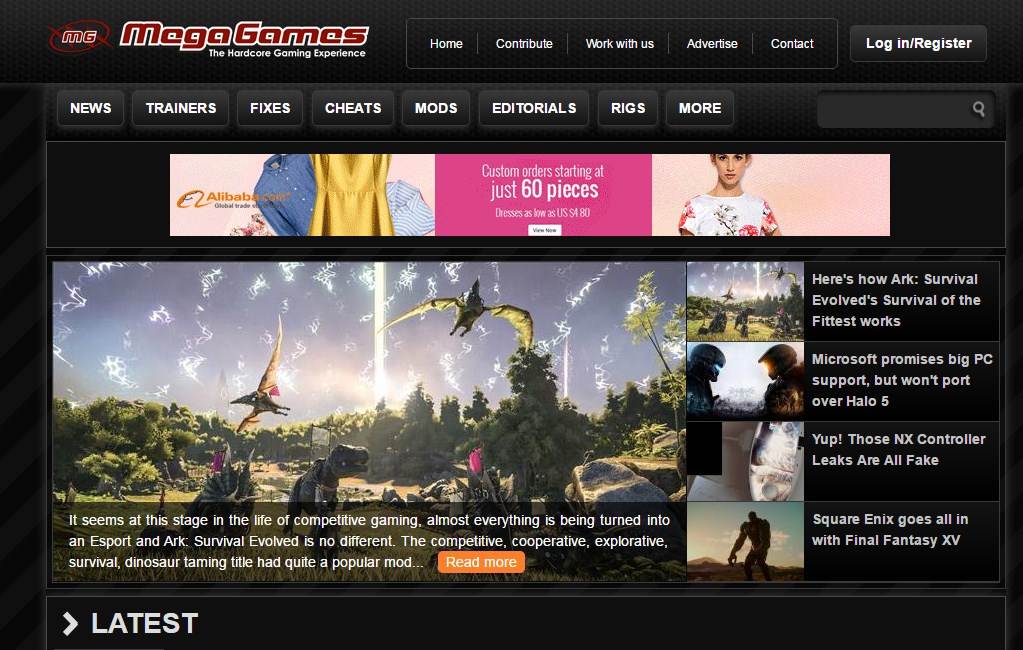This screenshot has width=1023, height=650.
Task: Click the MegaGames wordmark logo
Action: tap(244, 39)
